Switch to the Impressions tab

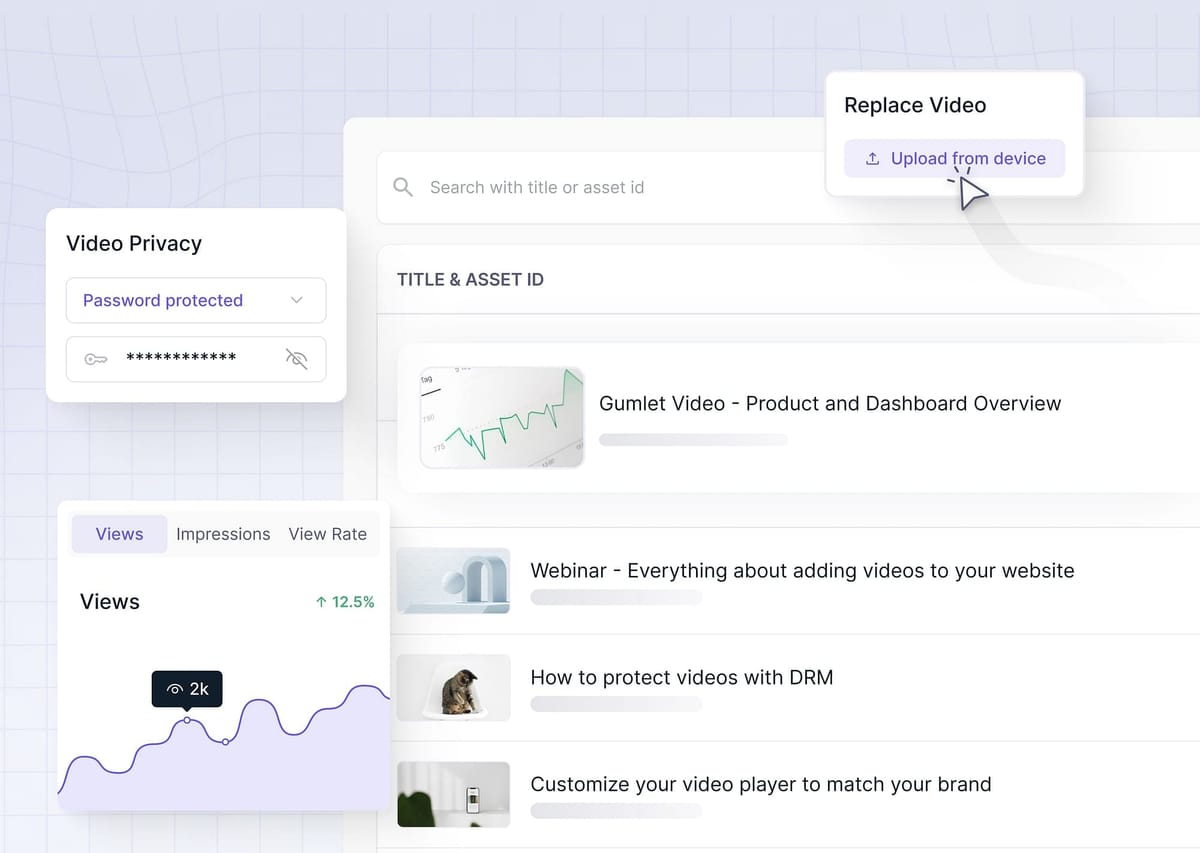click(x=223, y=534)
